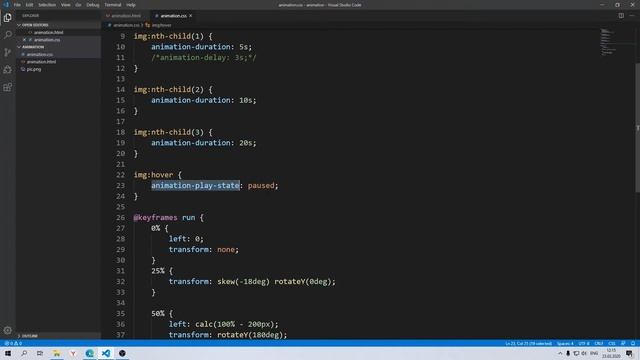Screen dimensions: 640x360
Task: Show hidden system tray icons
Action: [560, 353]
